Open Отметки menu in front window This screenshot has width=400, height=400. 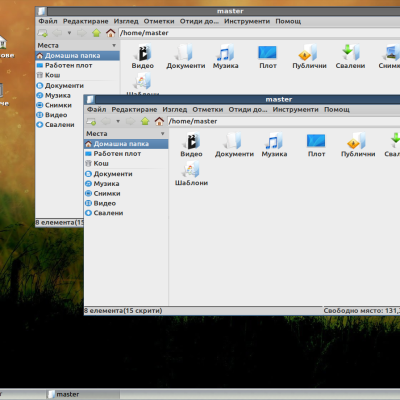pos(208,110)
